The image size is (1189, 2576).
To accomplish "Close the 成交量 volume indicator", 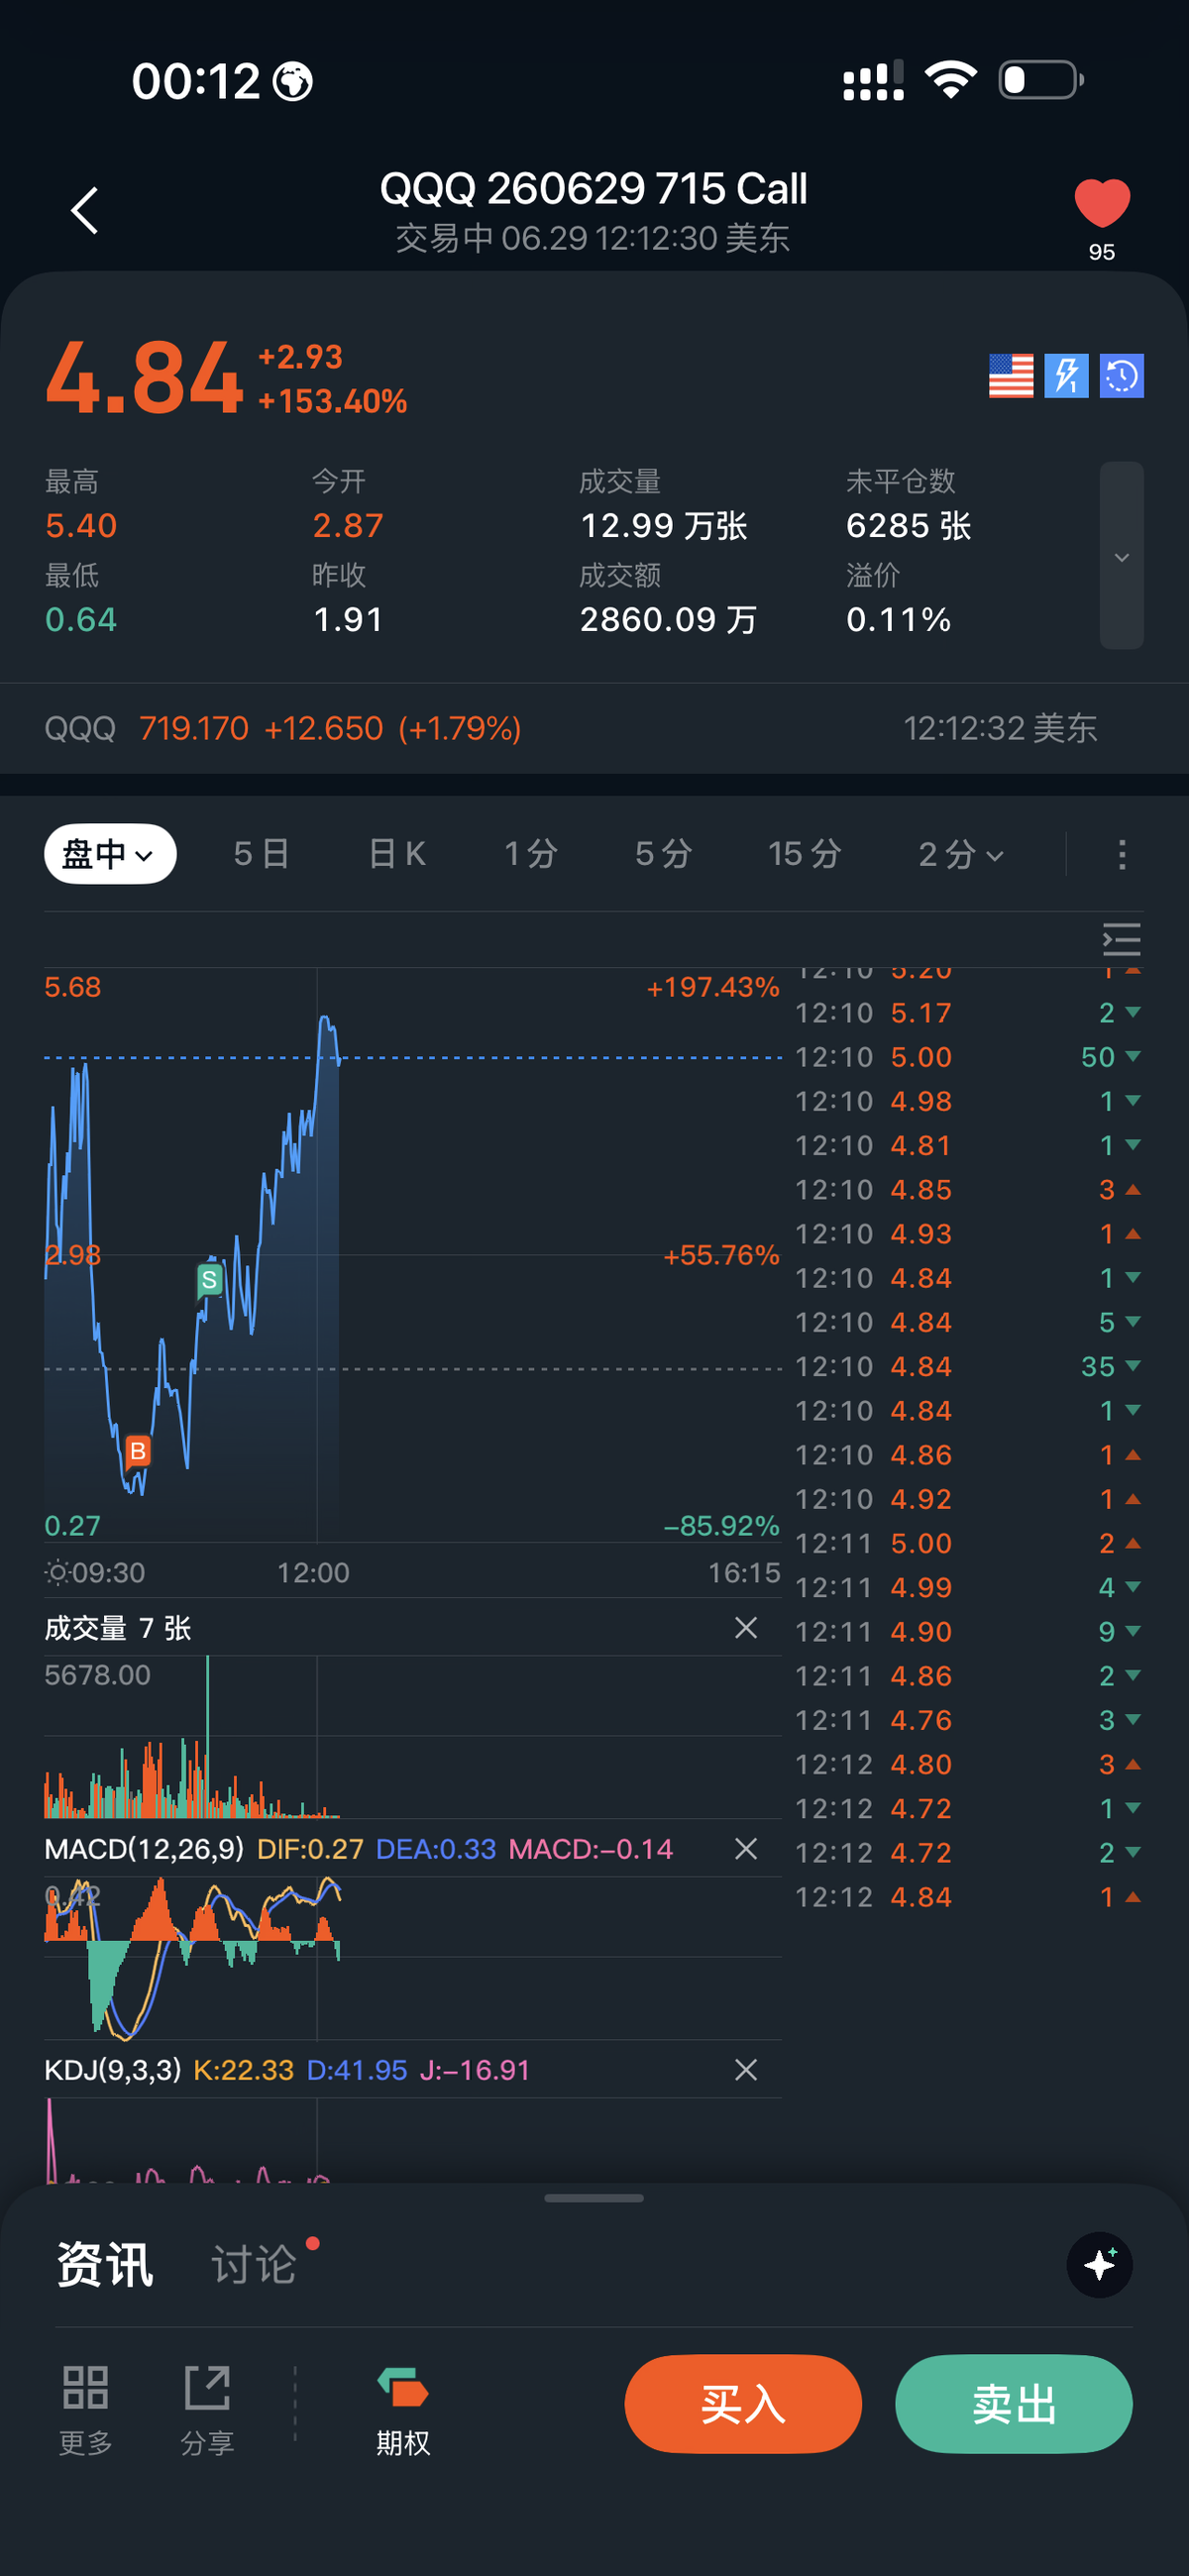I will coord(745,1628).
